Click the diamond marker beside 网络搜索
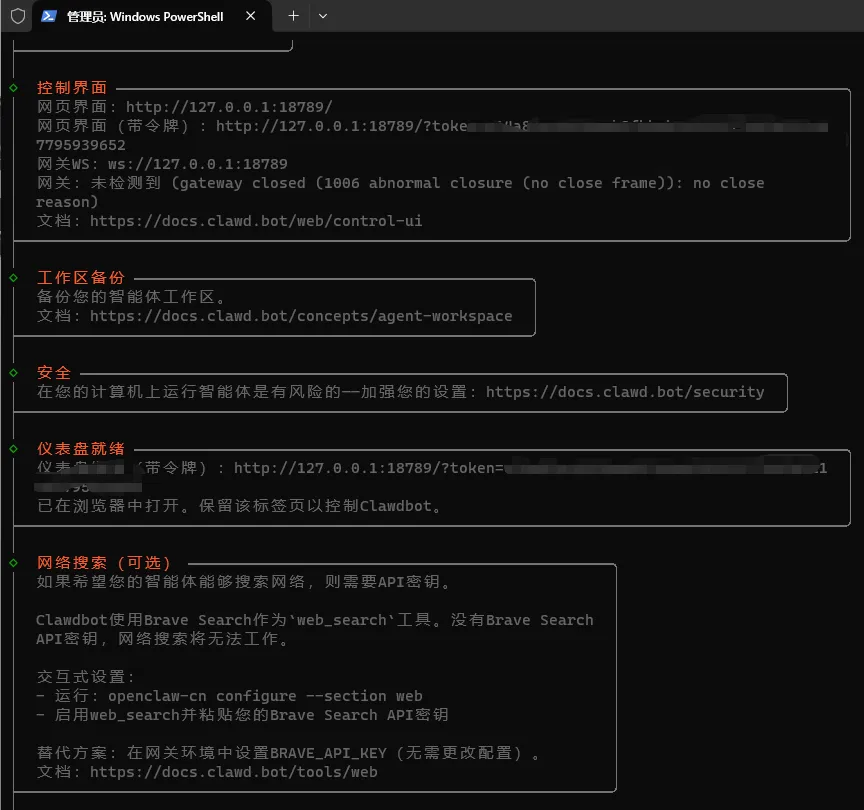This screenshot has height=810, width=864. point(13,563)
